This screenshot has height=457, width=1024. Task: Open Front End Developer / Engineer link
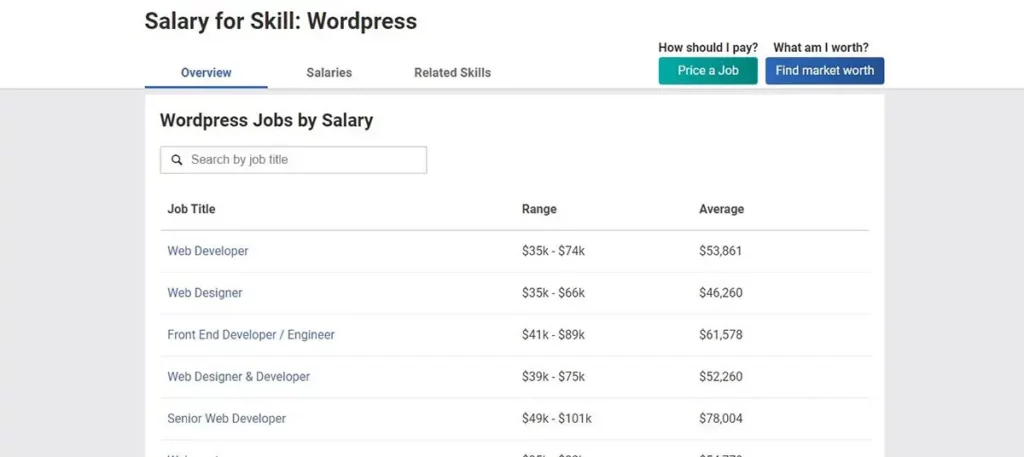pos(251,335)
